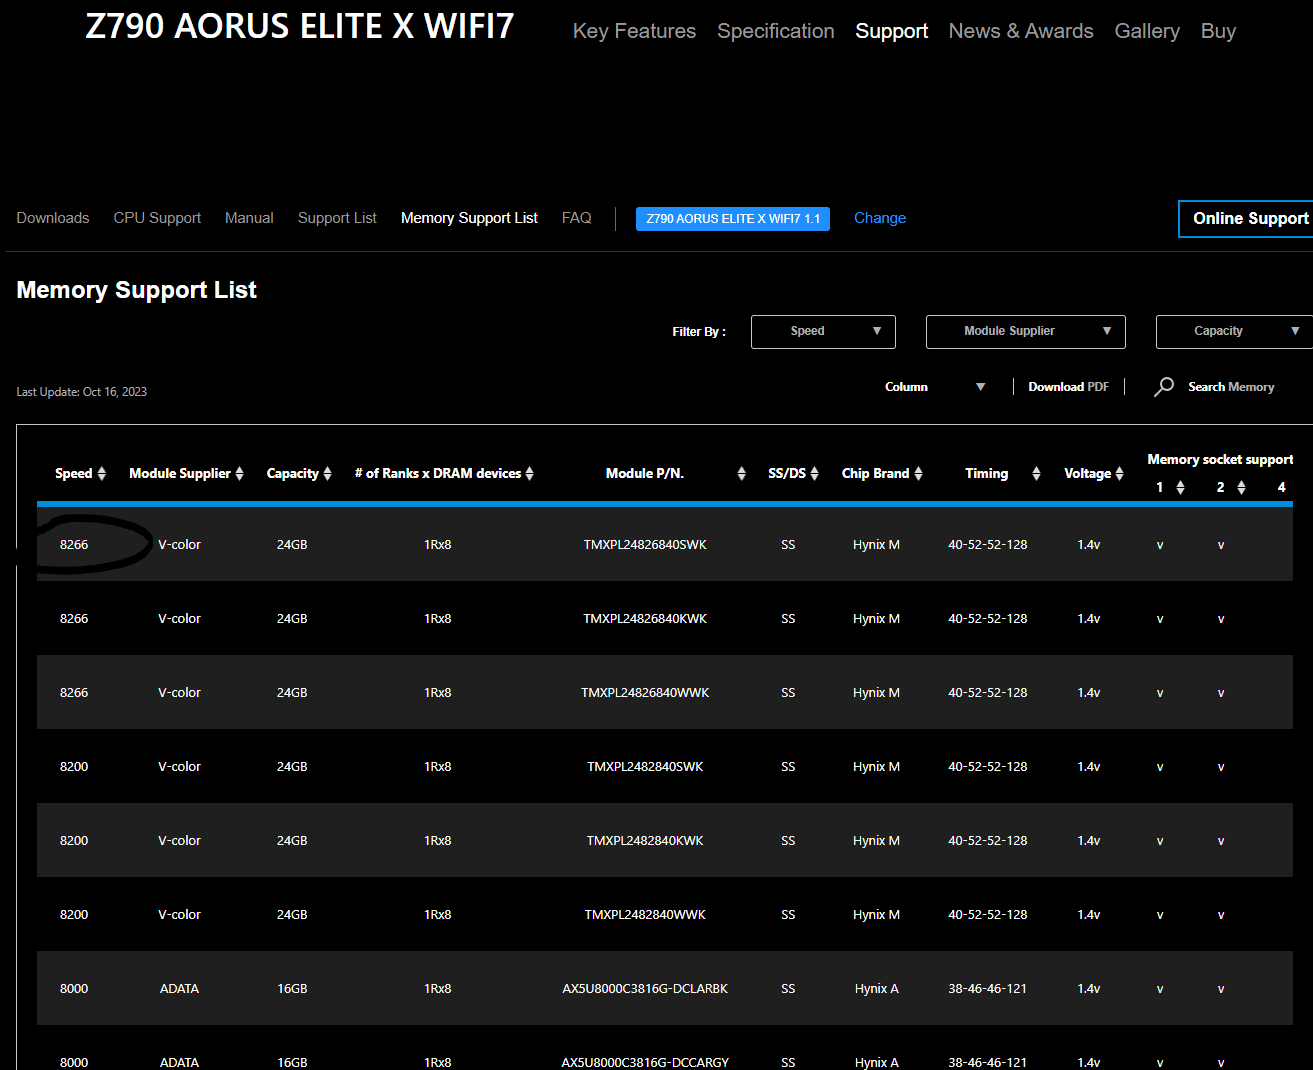Click part number TMXPL24826840WWK

click(645, 693)
